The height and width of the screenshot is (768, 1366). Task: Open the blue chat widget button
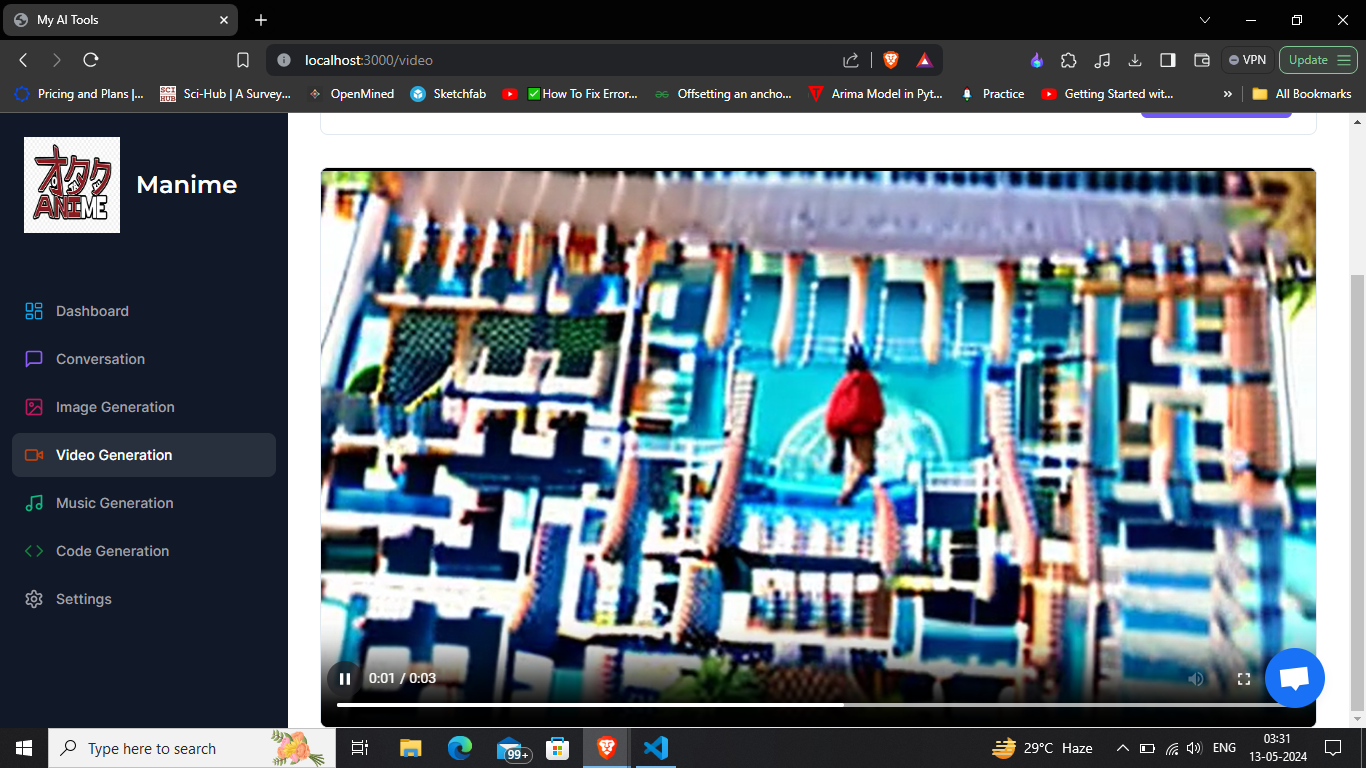pos(1295,678)
